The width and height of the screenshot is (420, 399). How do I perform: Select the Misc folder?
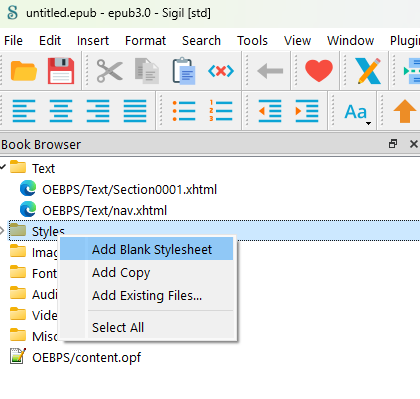[33, 336]
